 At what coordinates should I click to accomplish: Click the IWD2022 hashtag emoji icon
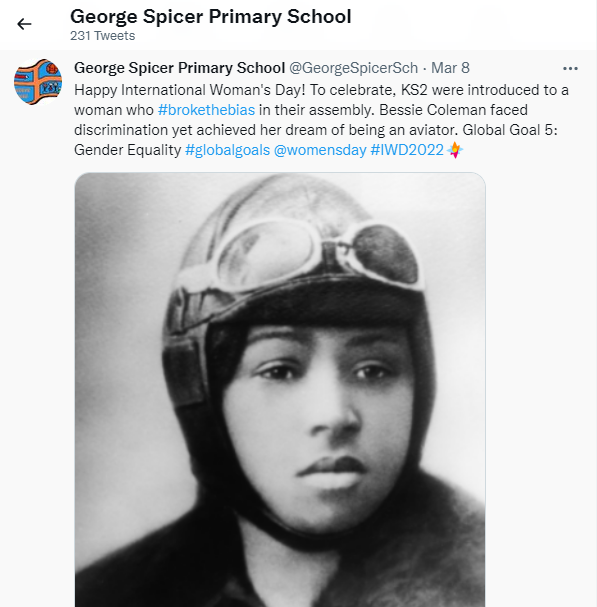coord(454,150)
